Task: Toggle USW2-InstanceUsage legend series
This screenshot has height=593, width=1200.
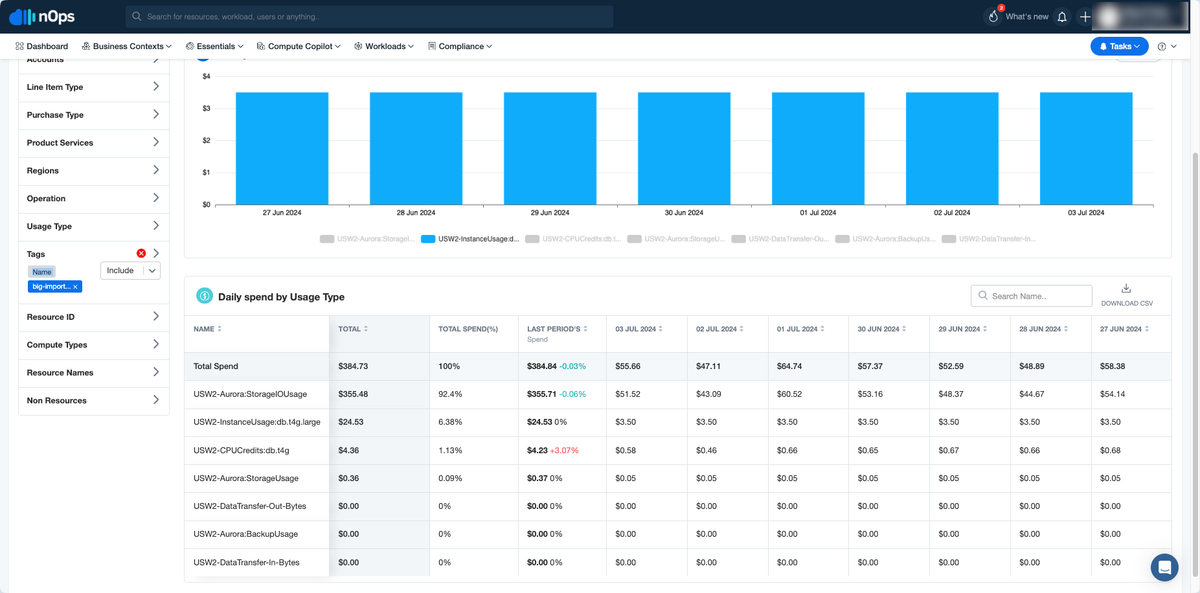Action: (470, 239)
